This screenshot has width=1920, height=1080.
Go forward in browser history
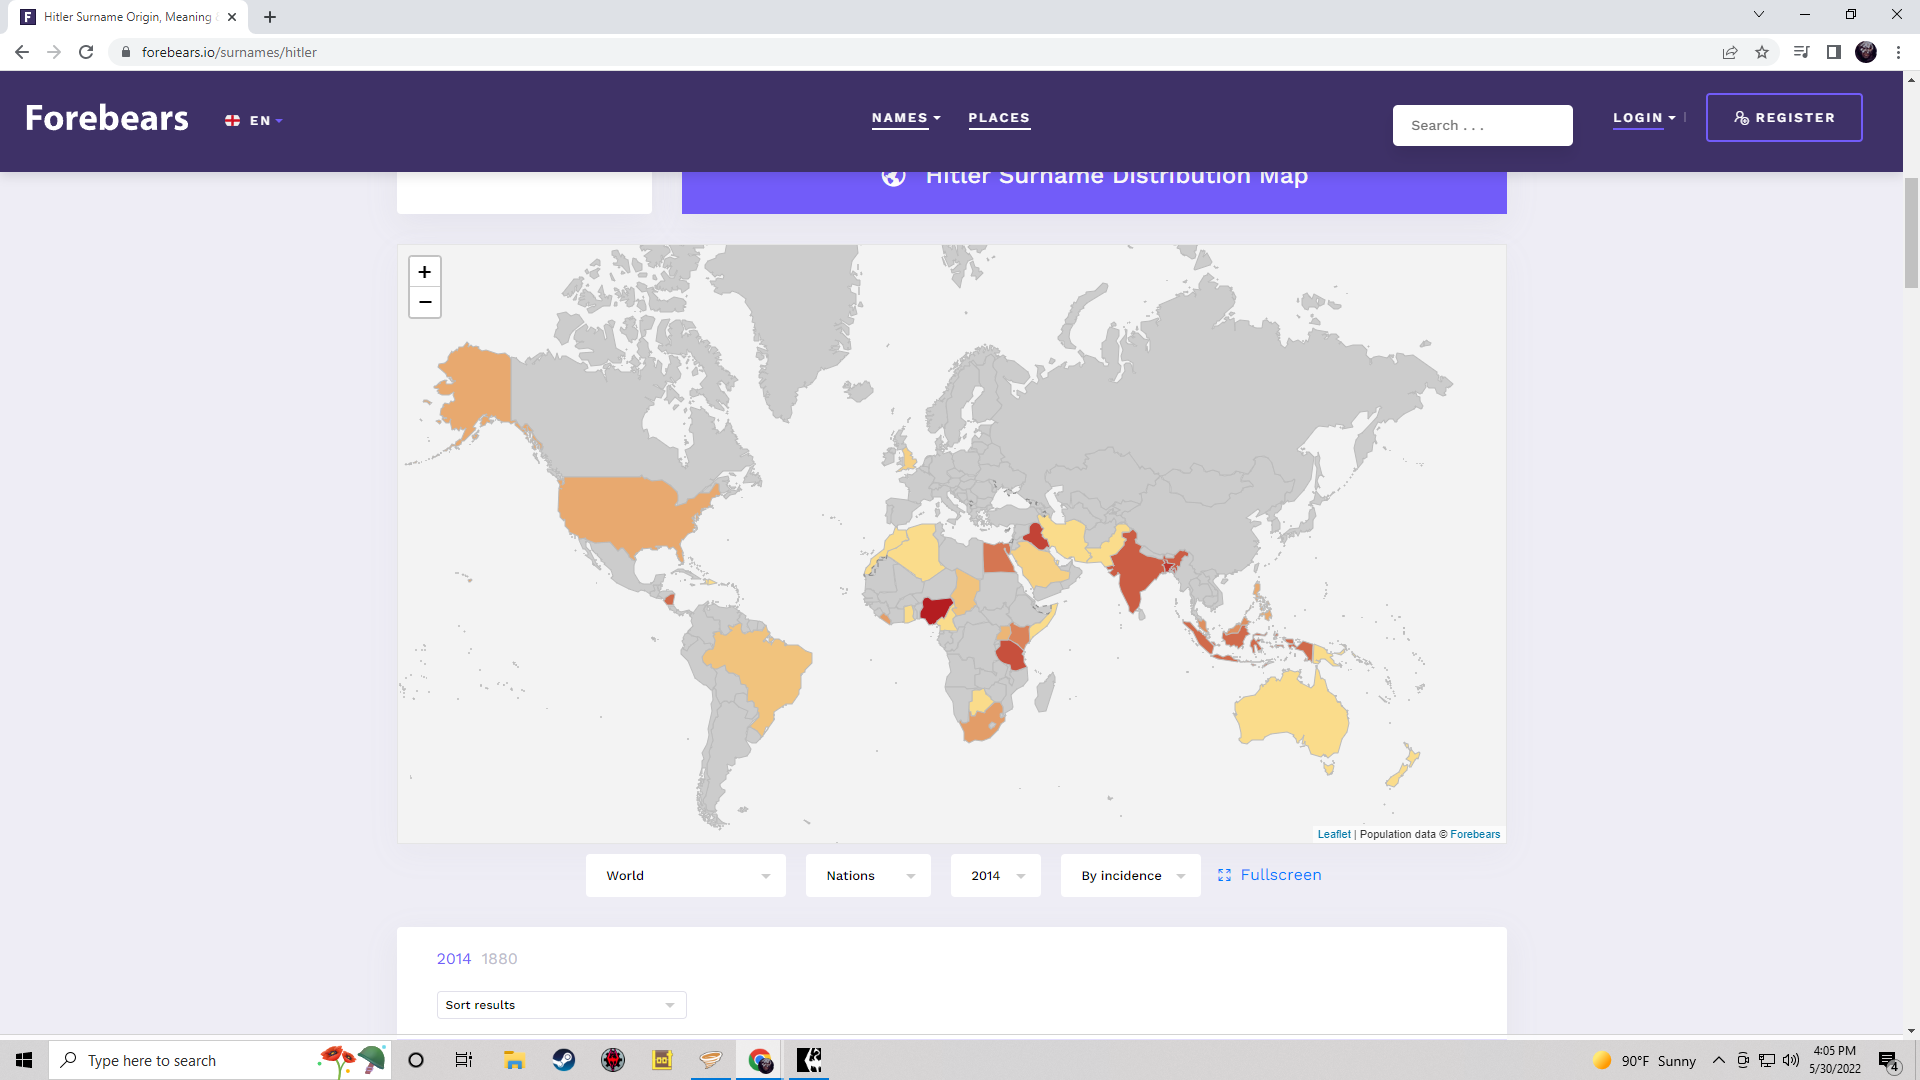tap(54, 52)
